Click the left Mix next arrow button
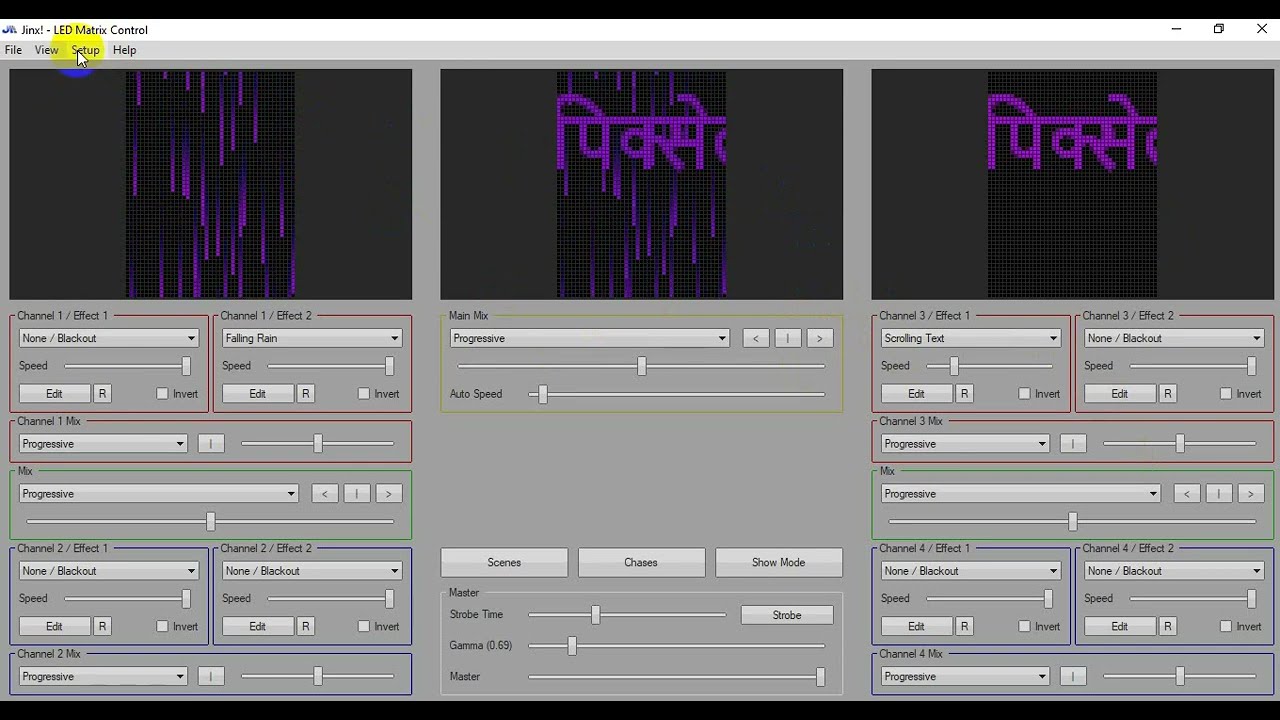Viewport: 1280px width, 720px height. 389,494
